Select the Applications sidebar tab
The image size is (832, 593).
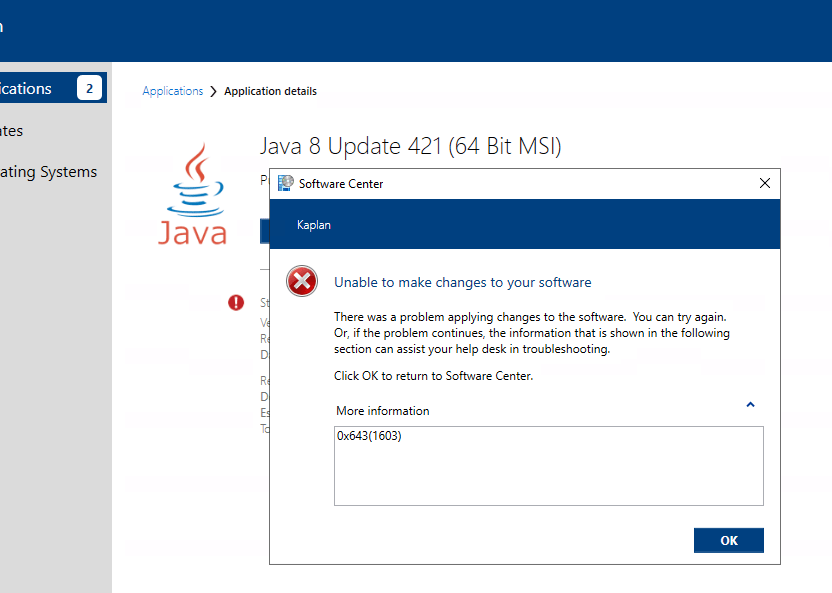pos(53,88)
